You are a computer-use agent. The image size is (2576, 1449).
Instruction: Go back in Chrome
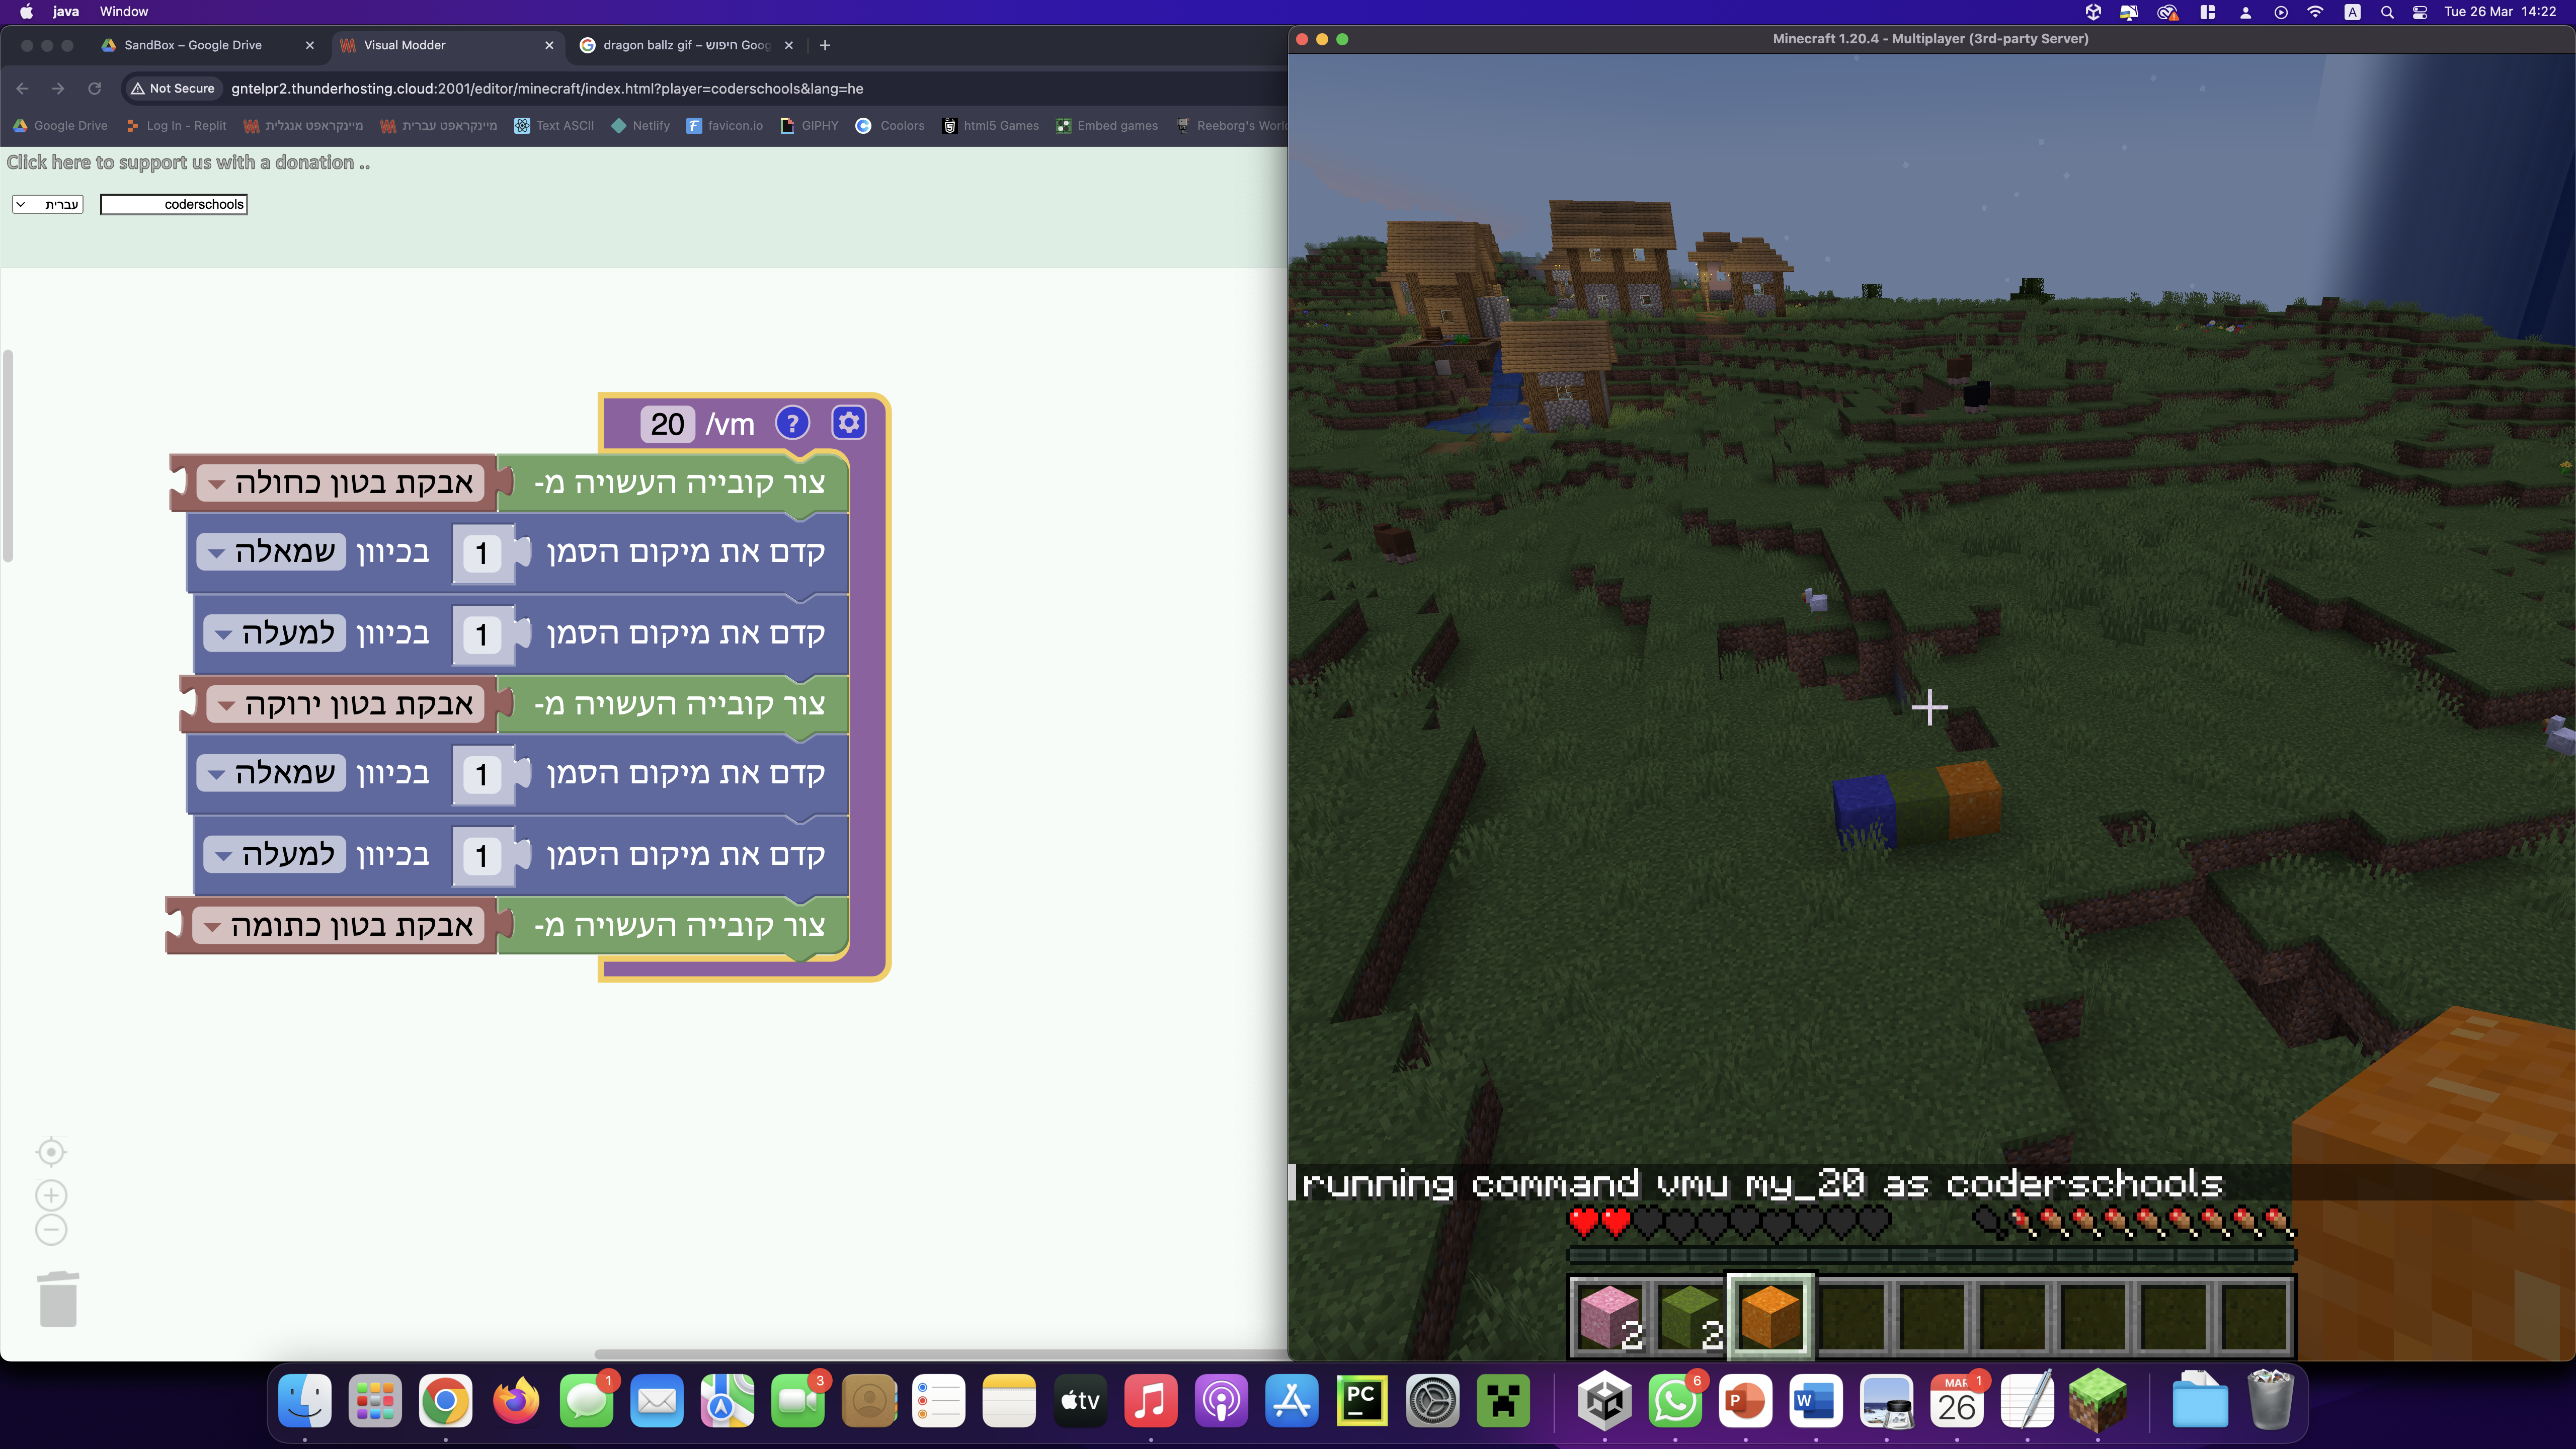pyautogui.click(x=23, y=88)
